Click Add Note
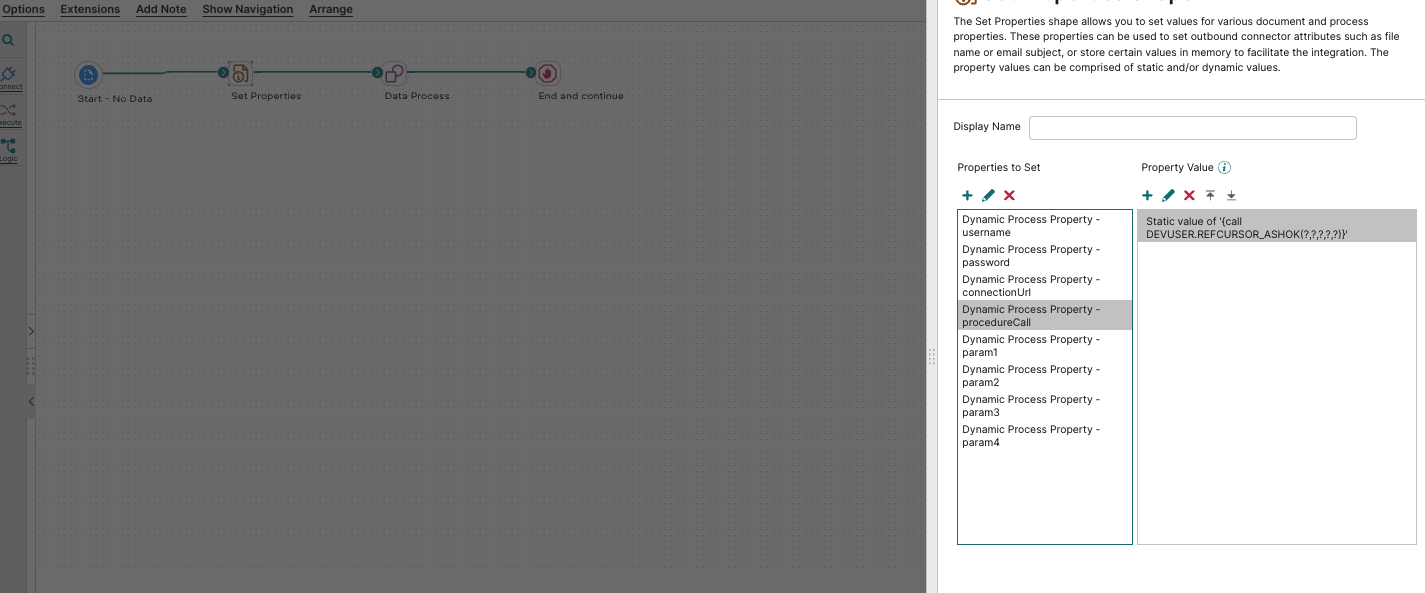 coord(160,9)
